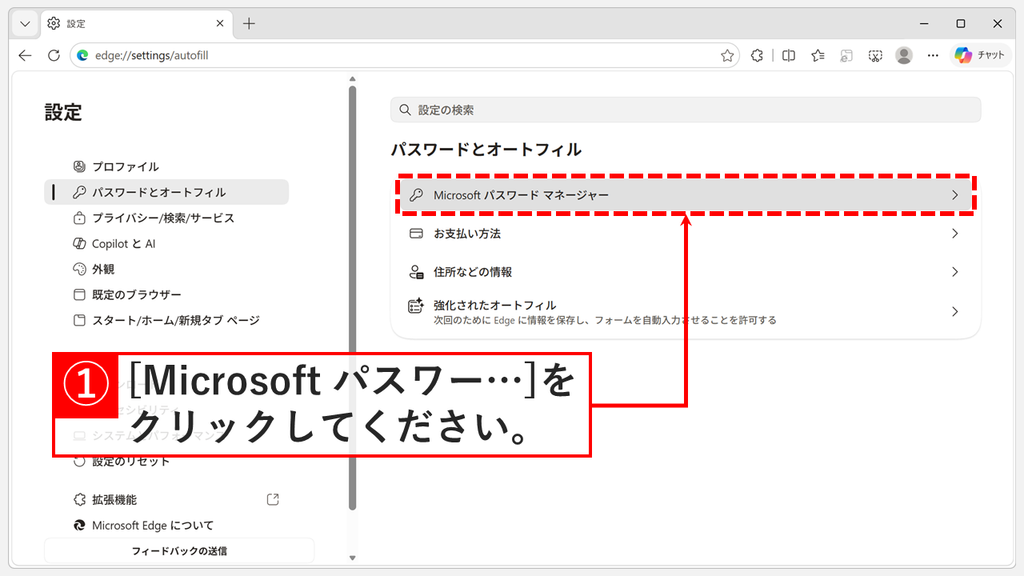Image resolution: width=1024 pixels, height=576 pixels.
Task: Open スタート/ホーム/新規タブ ページ settings
Action: 167,320
